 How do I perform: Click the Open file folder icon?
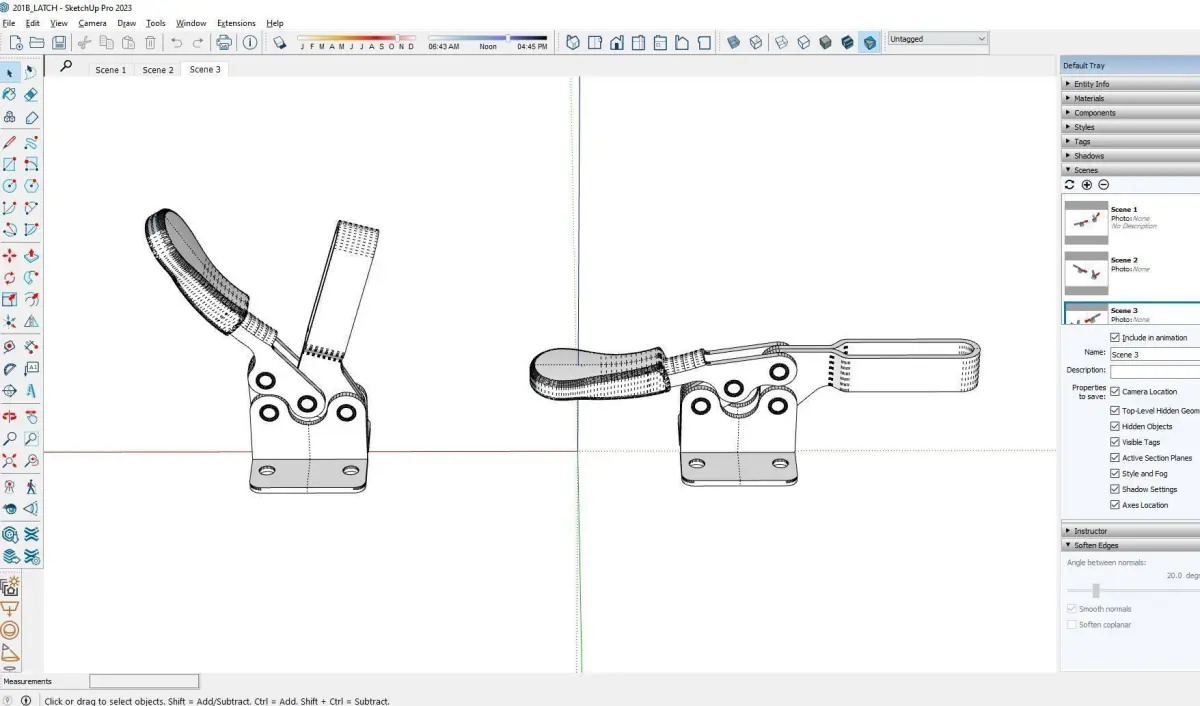point(37,42)
